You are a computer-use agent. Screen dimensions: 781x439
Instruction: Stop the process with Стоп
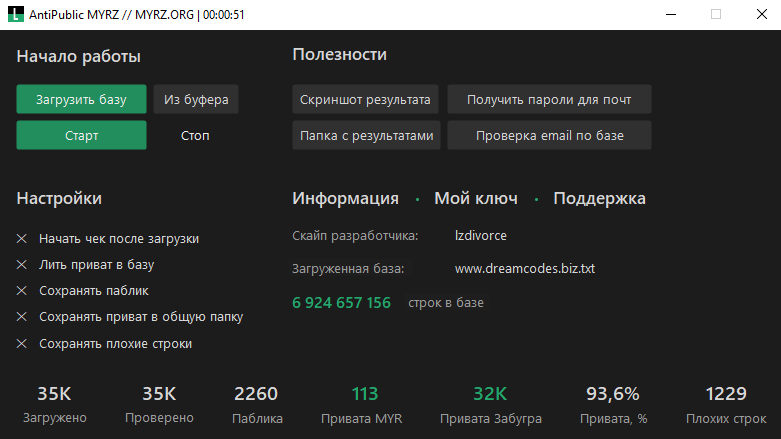[x=195, y=135]
